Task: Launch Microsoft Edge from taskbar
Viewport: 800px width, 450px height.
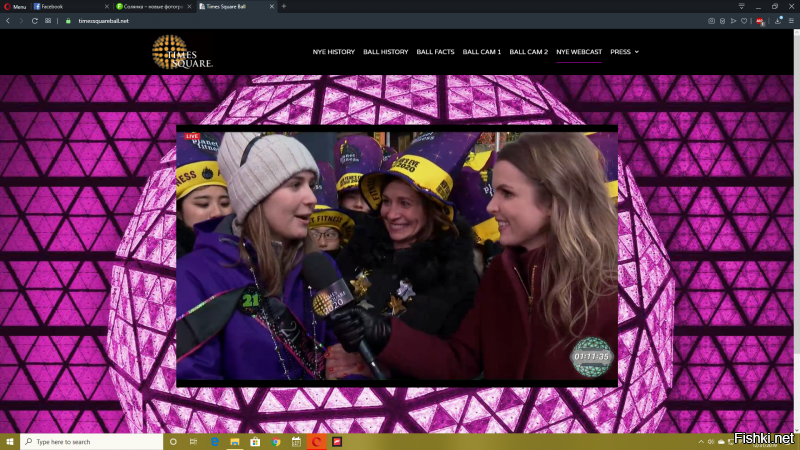Action: (215, 442)
